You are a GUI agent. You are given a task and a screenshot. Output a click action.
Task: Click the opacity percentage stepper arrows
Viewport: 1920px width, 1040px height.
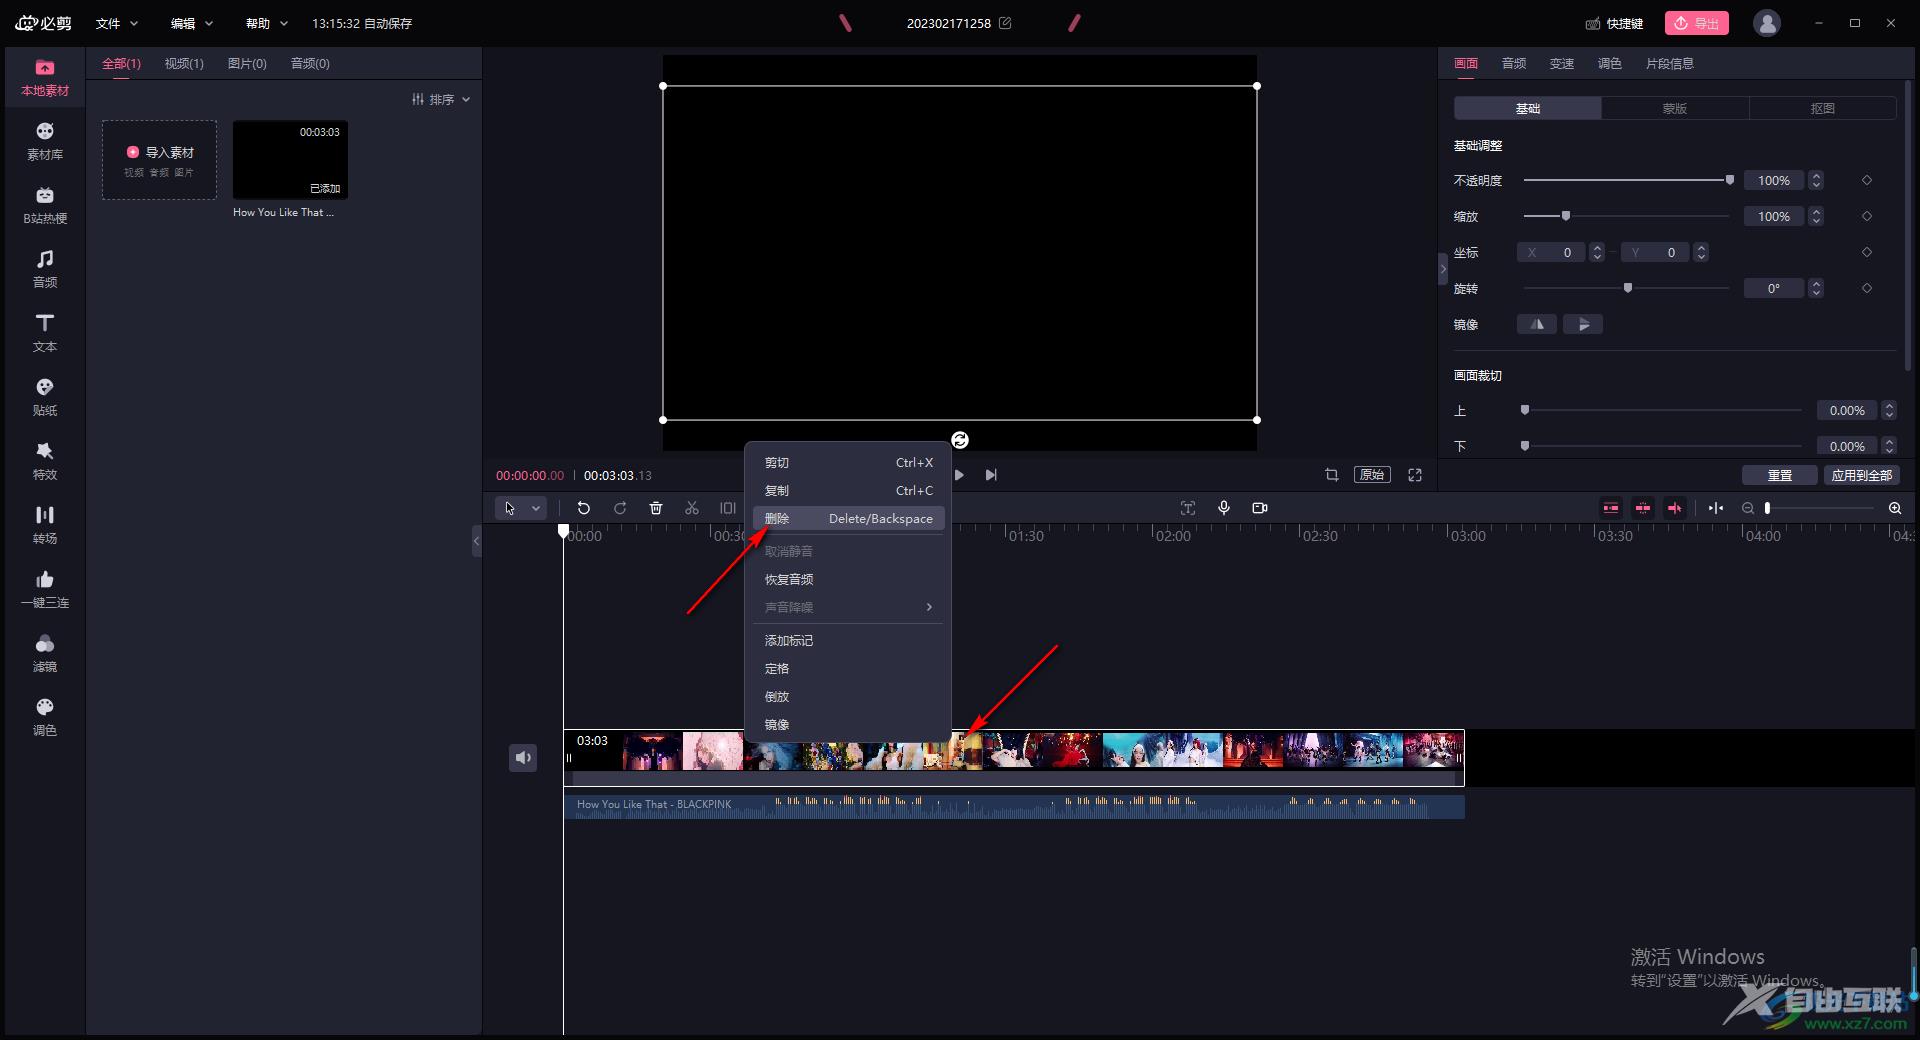pyautogui.click(x=1816, y=180)
